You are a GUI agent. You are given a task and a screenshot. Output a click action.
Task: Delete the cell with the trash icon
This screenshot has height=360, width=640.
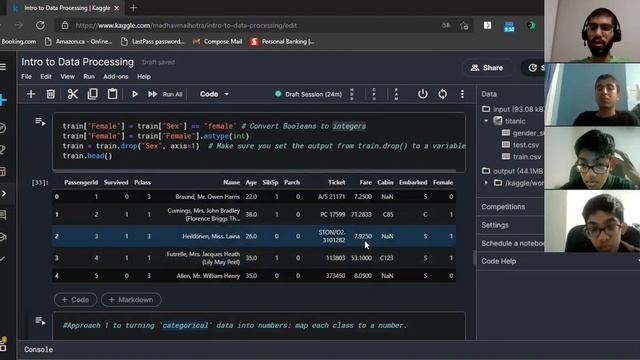pos(51,94)
